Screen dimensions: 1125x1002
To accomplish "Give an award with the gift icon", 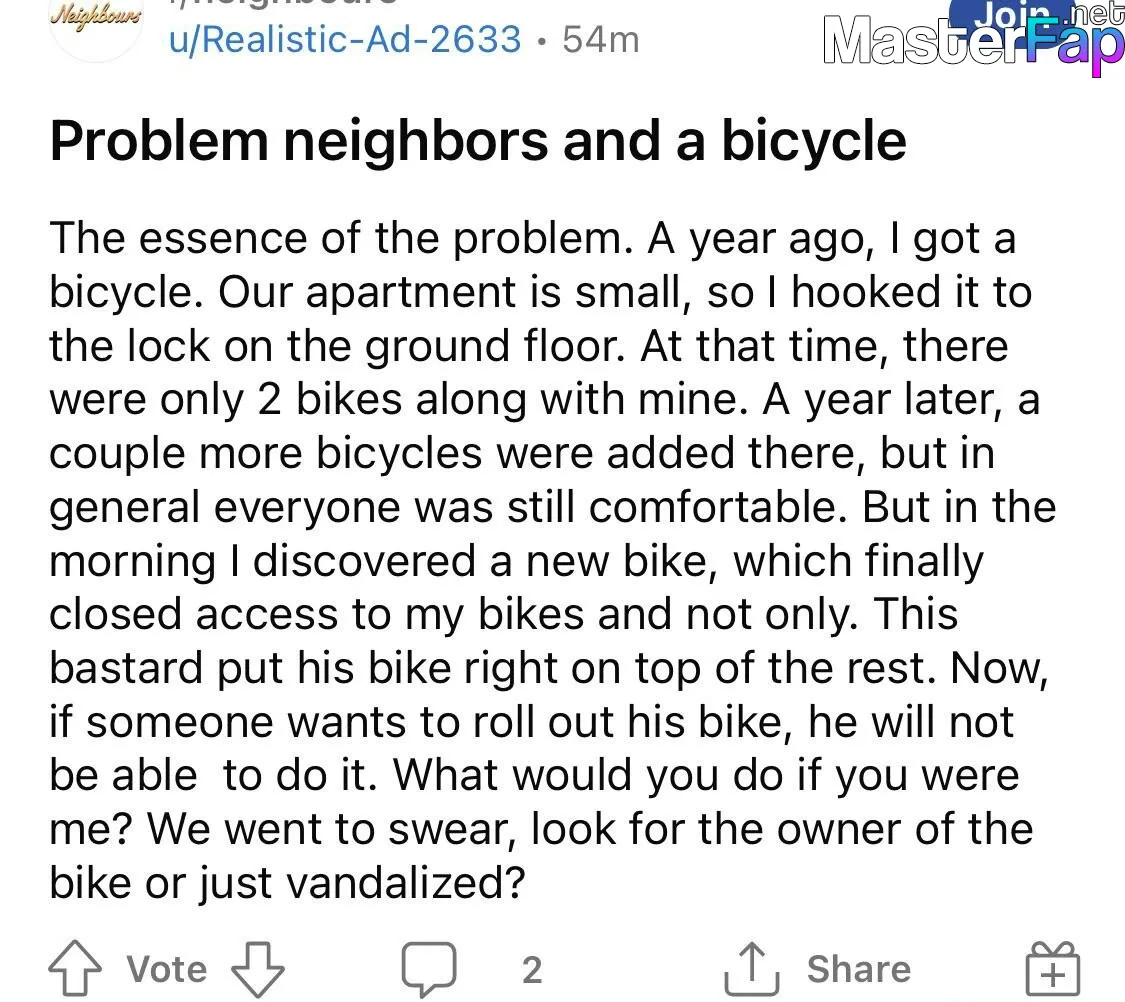I will [x=1053, y=968].
